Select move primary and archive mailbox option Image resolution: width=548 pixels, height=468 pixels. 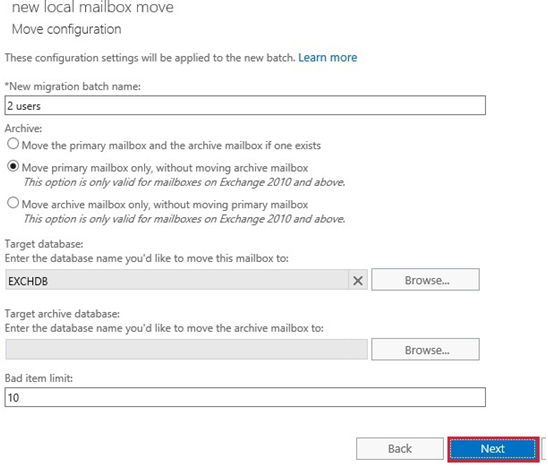(13, 144)
